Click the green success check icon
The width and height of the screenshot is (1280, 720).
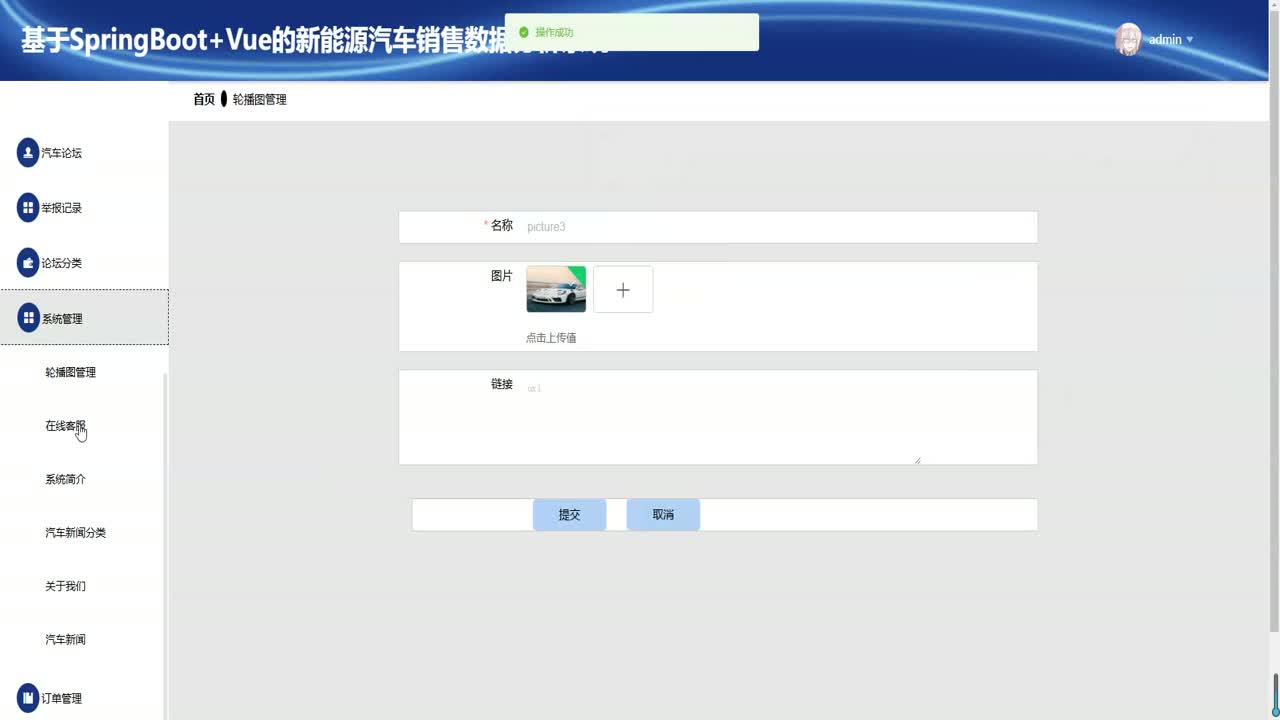[524, 32]
